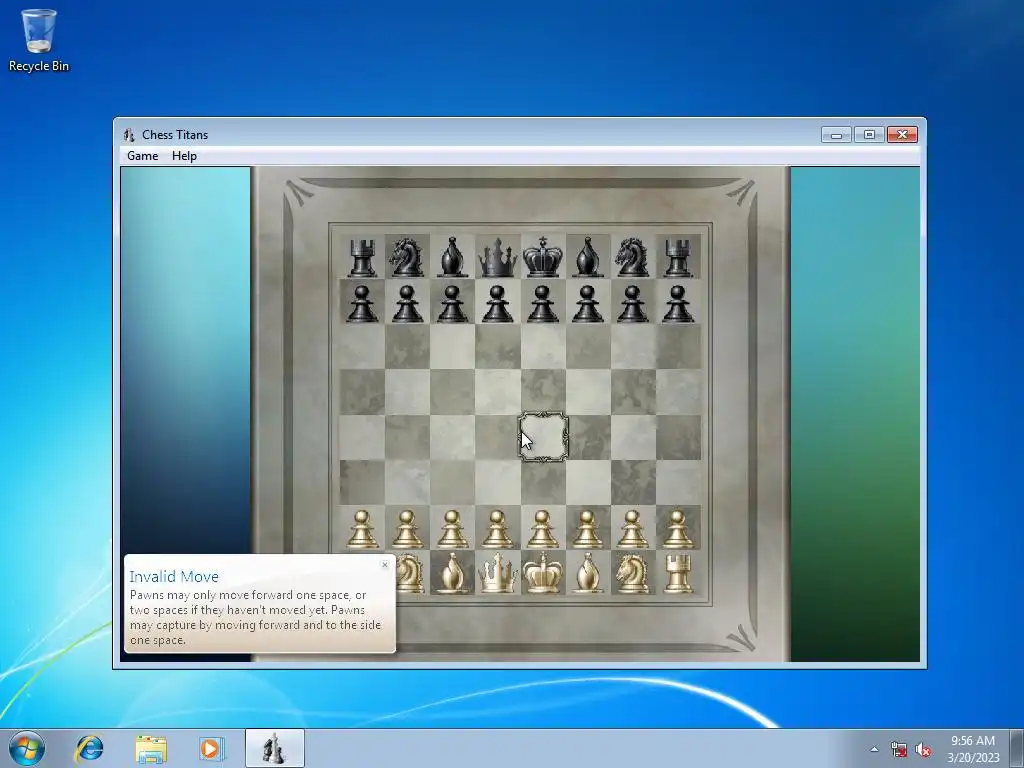The image size is (1024, 768).
Task: Click the black queen piece
Action: click(498, 257)
